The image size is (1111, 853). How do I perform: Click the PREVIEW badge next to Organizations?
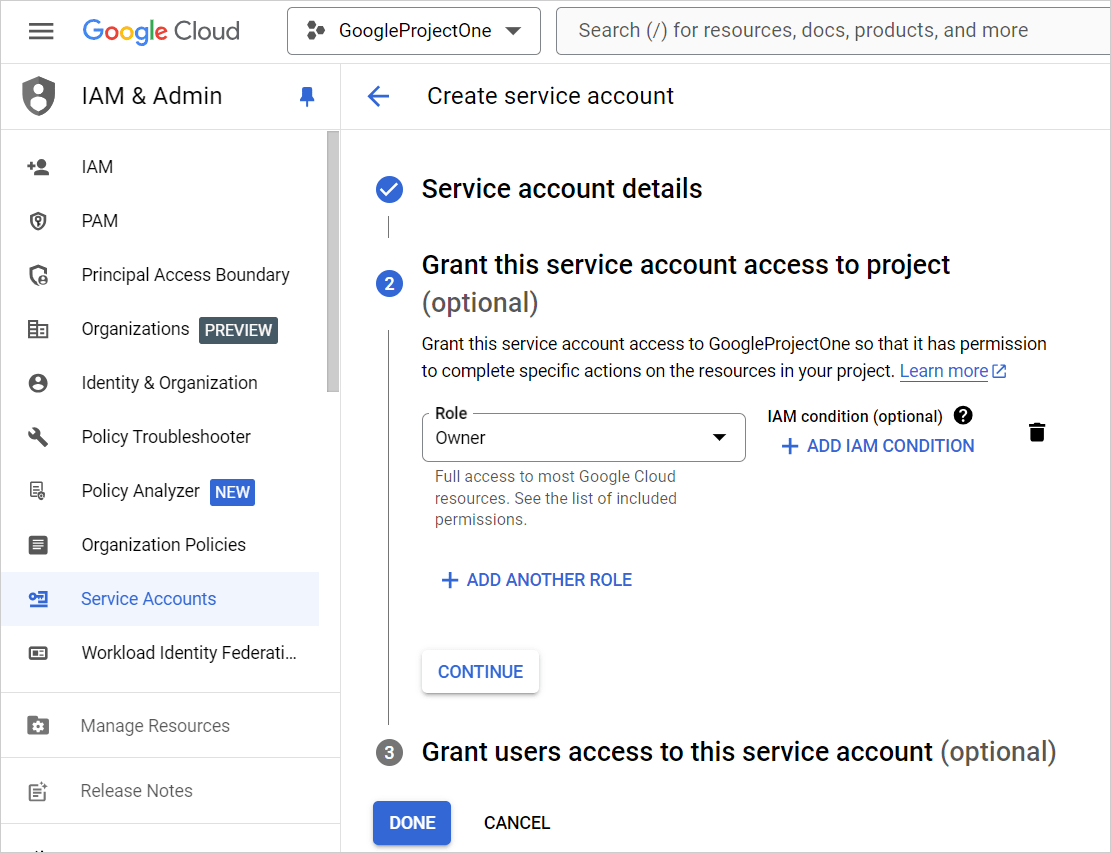[x=238, y=330]
